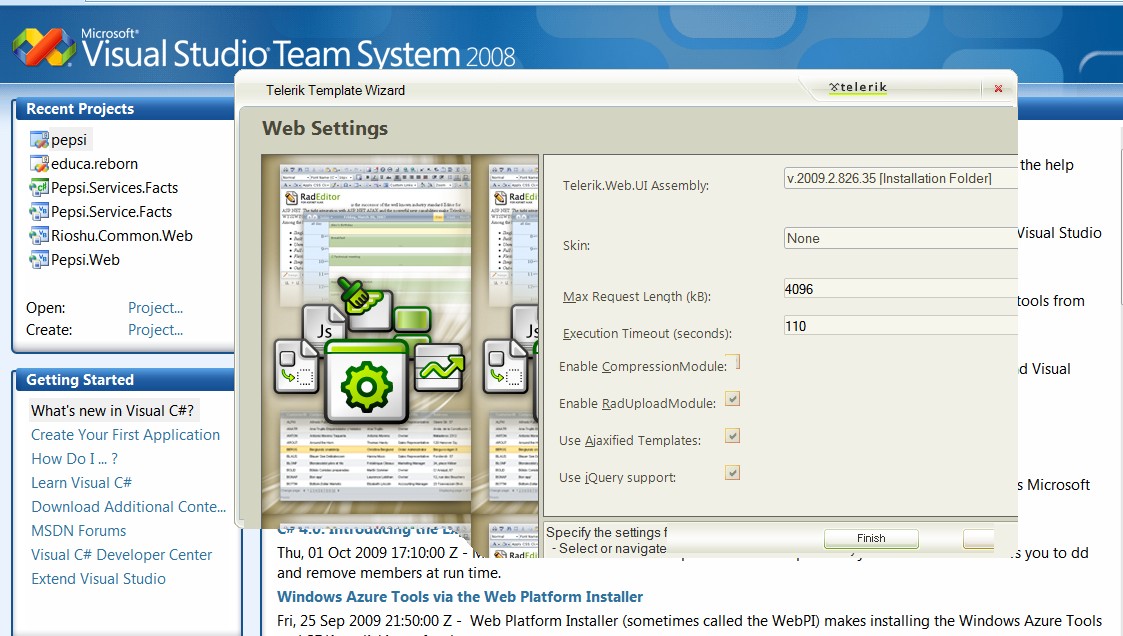Viewport: 1123px width, 636px height.
Task: Toggle the Use Ajaxified Templates checkbox
Action: click(732, 435)
